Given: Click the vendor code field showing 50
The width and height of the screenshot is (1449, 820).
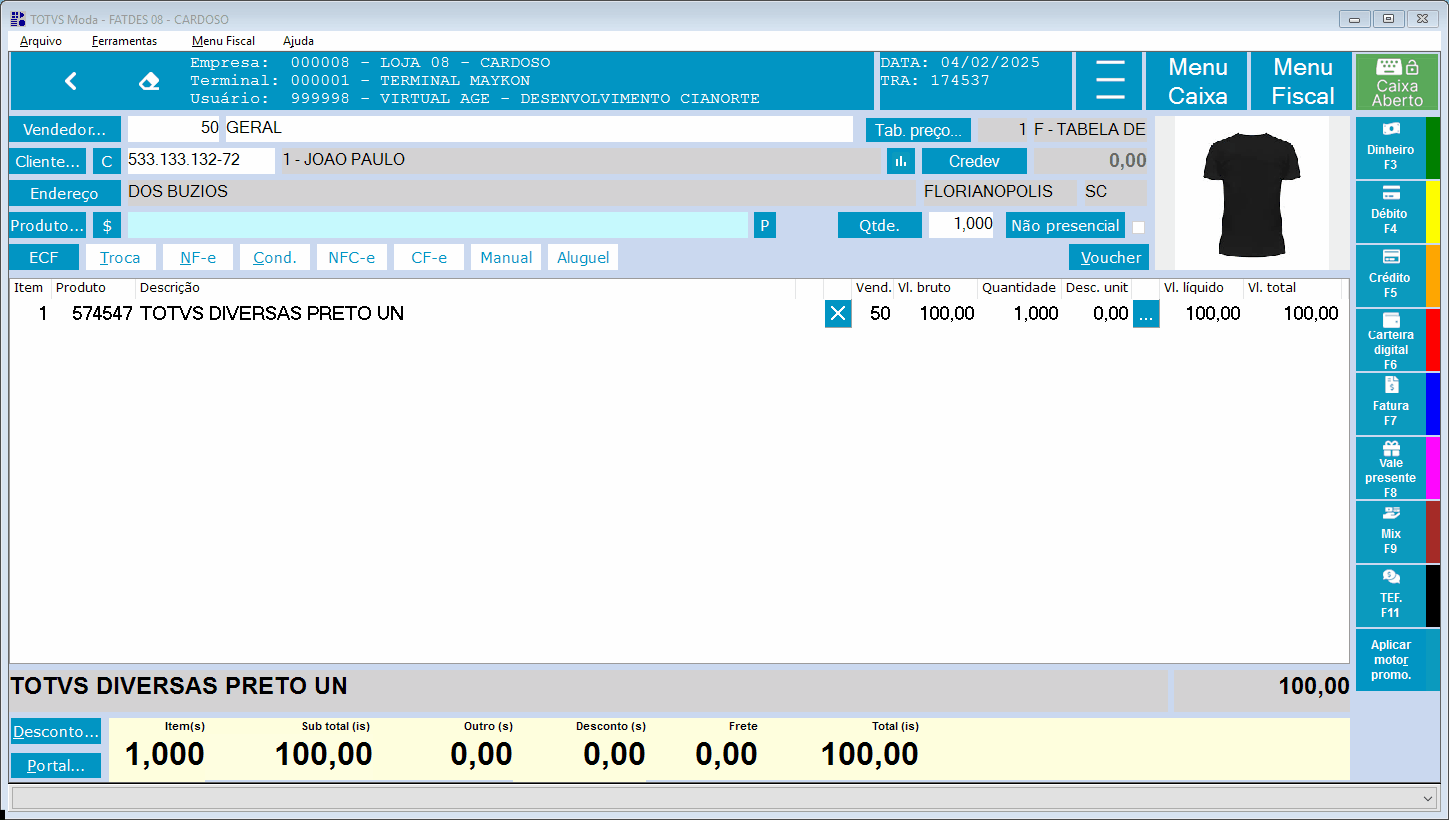Looking at the screenshot, I should click(x=175, y=129).
